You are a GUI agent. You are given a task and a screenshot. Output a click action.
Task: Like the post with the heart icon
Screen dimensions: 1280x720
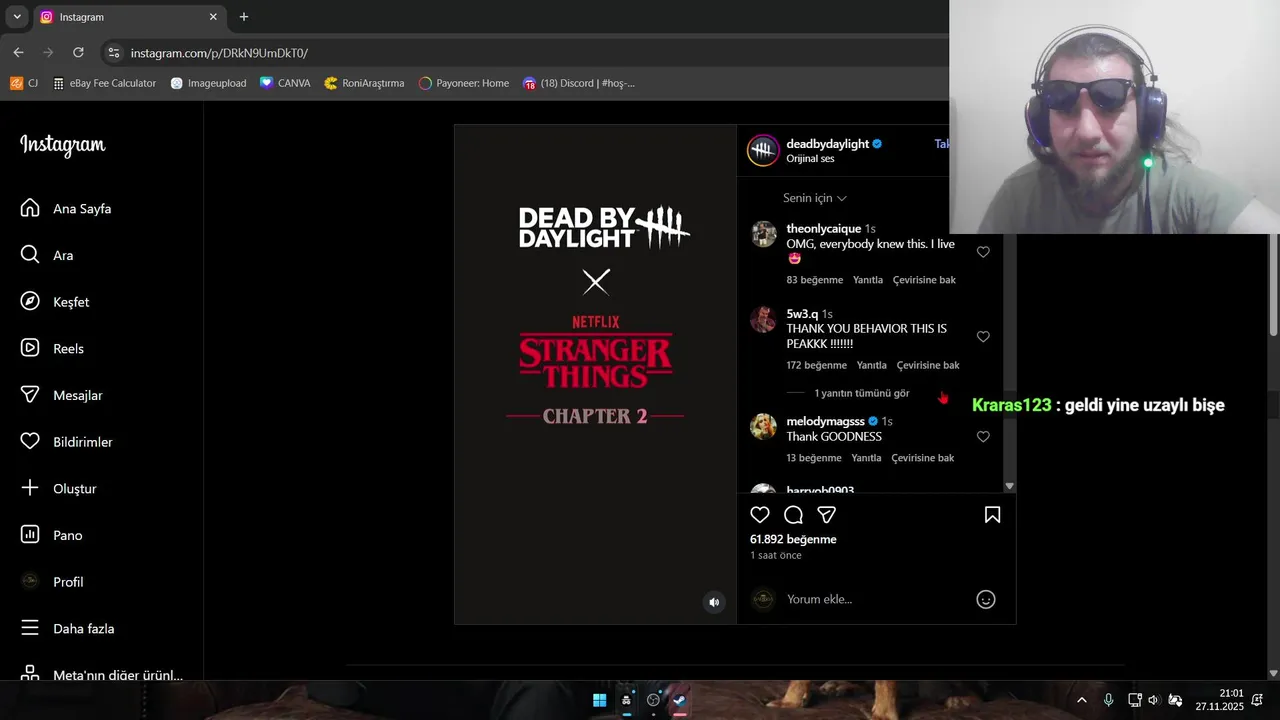[760, 514]
